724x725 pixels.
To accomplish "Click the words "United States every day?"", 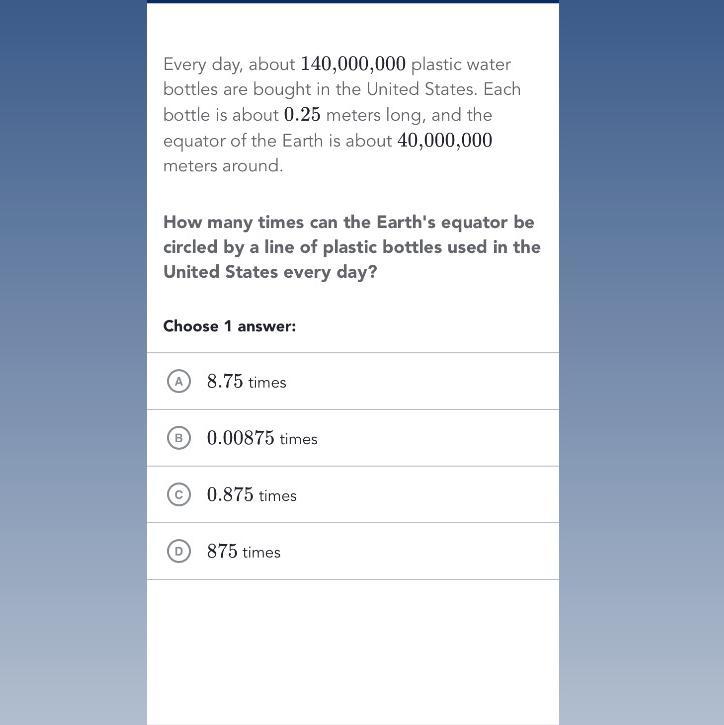I will pyautogui.click(x=270, y=272).
